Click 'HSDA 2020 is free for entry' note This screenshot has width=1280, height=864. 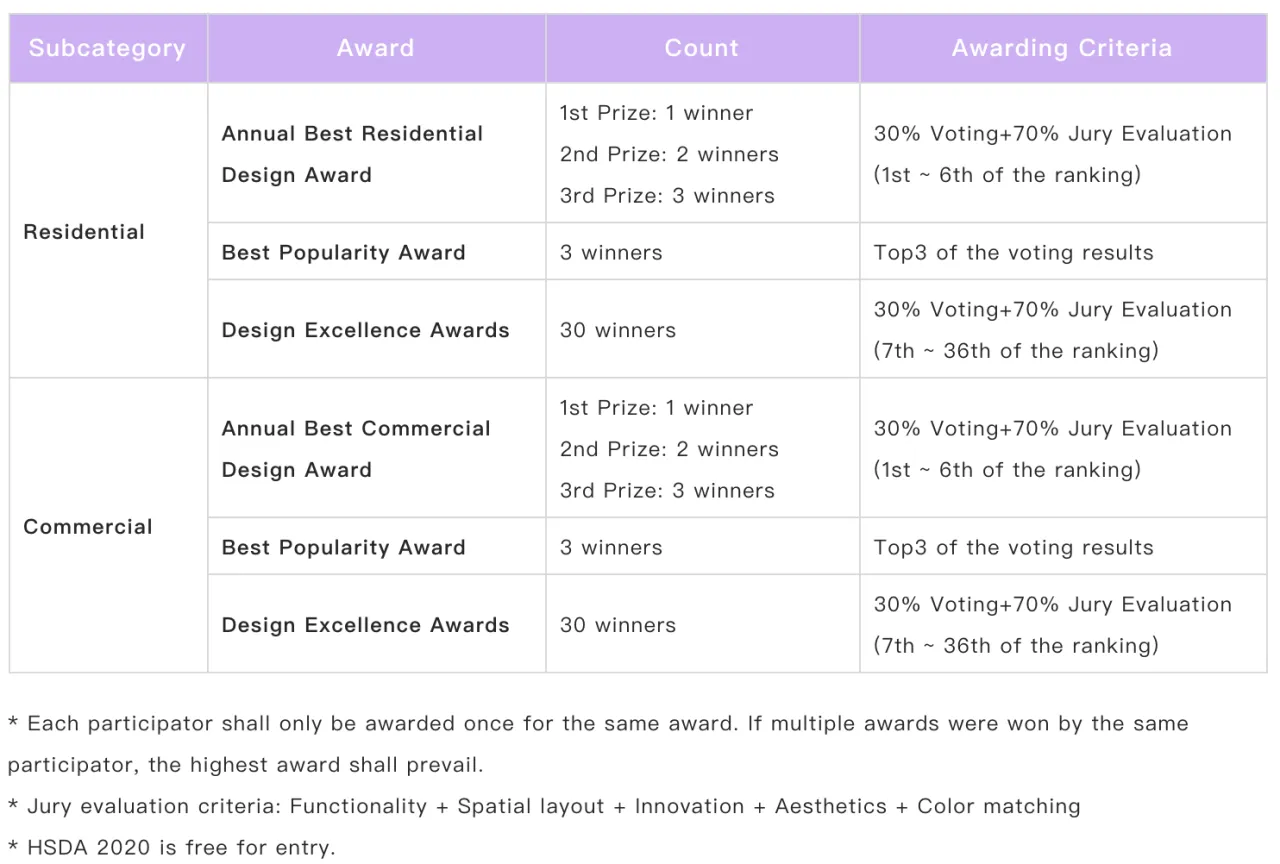[172, 848]
